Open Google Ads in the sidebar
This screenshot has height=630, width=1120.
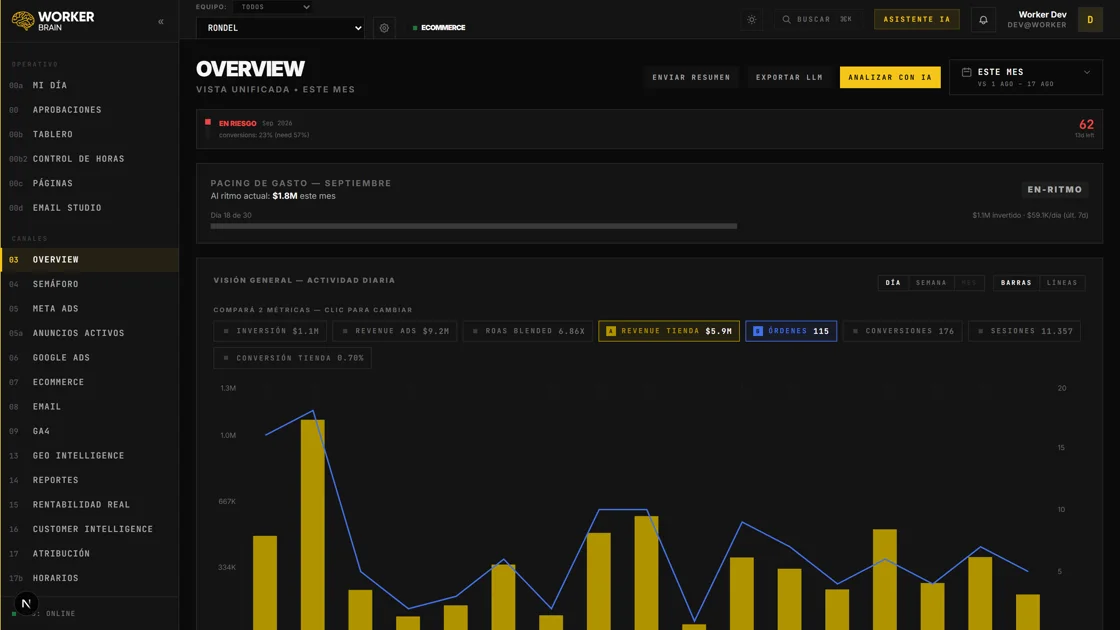click(x=89, y=358)
